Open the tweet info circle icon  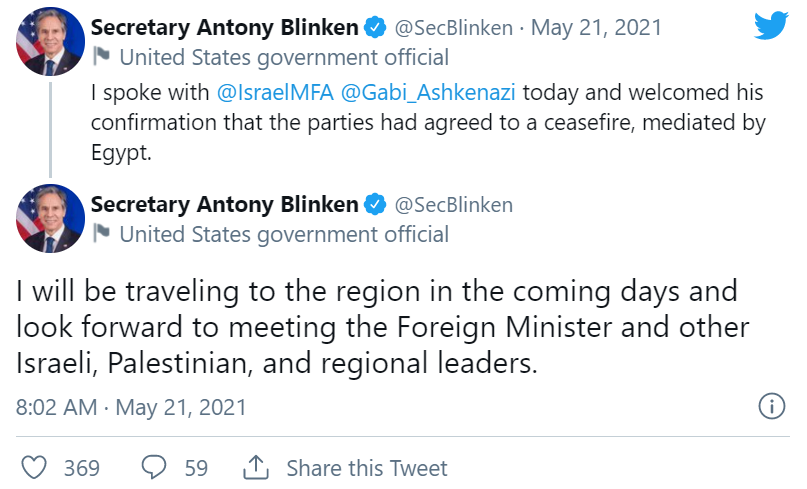(x=771, y=407)
